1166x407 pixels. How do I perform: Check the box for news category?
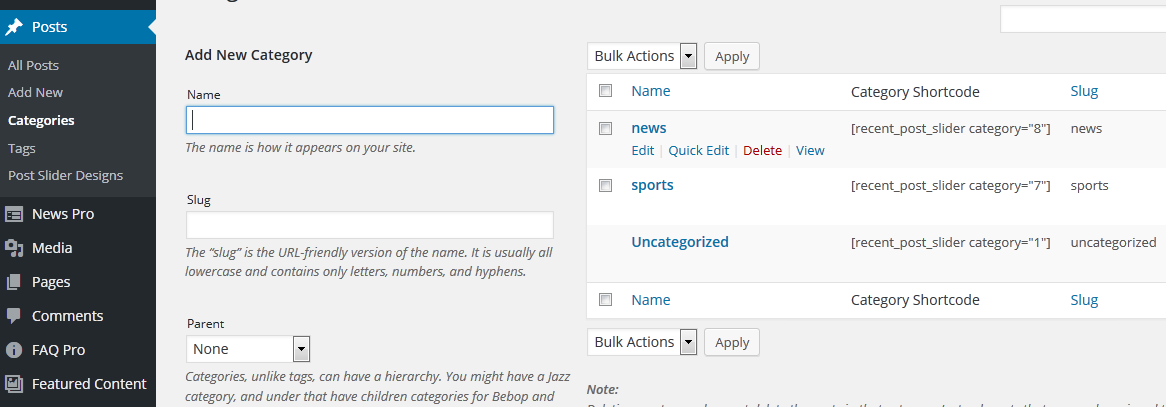605,129
